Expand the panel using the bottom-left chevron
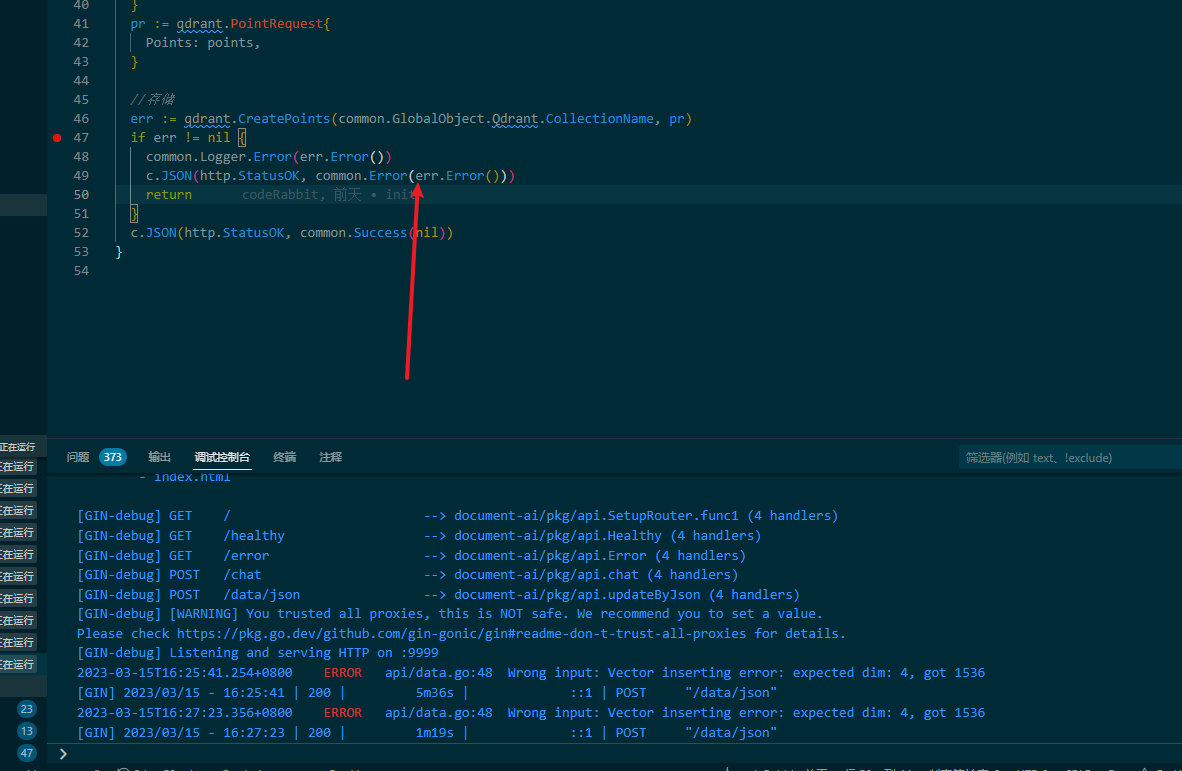Screen dimensions: 1182x771 coord(62,753)
